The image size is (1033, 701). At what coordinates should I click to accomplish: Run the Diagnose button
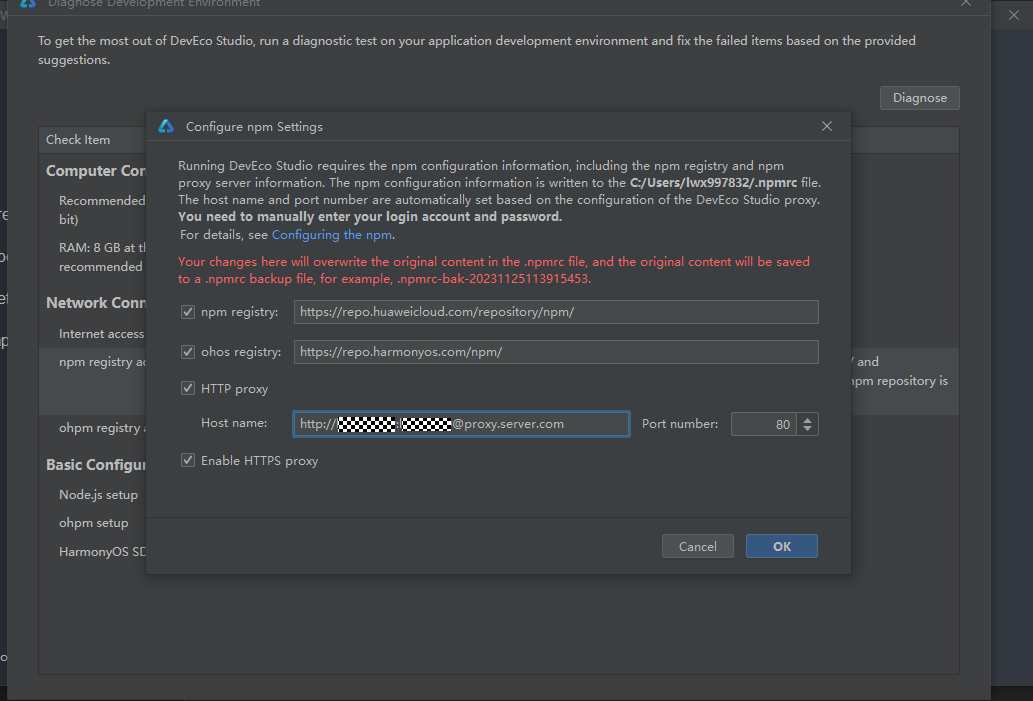point(919,98)
